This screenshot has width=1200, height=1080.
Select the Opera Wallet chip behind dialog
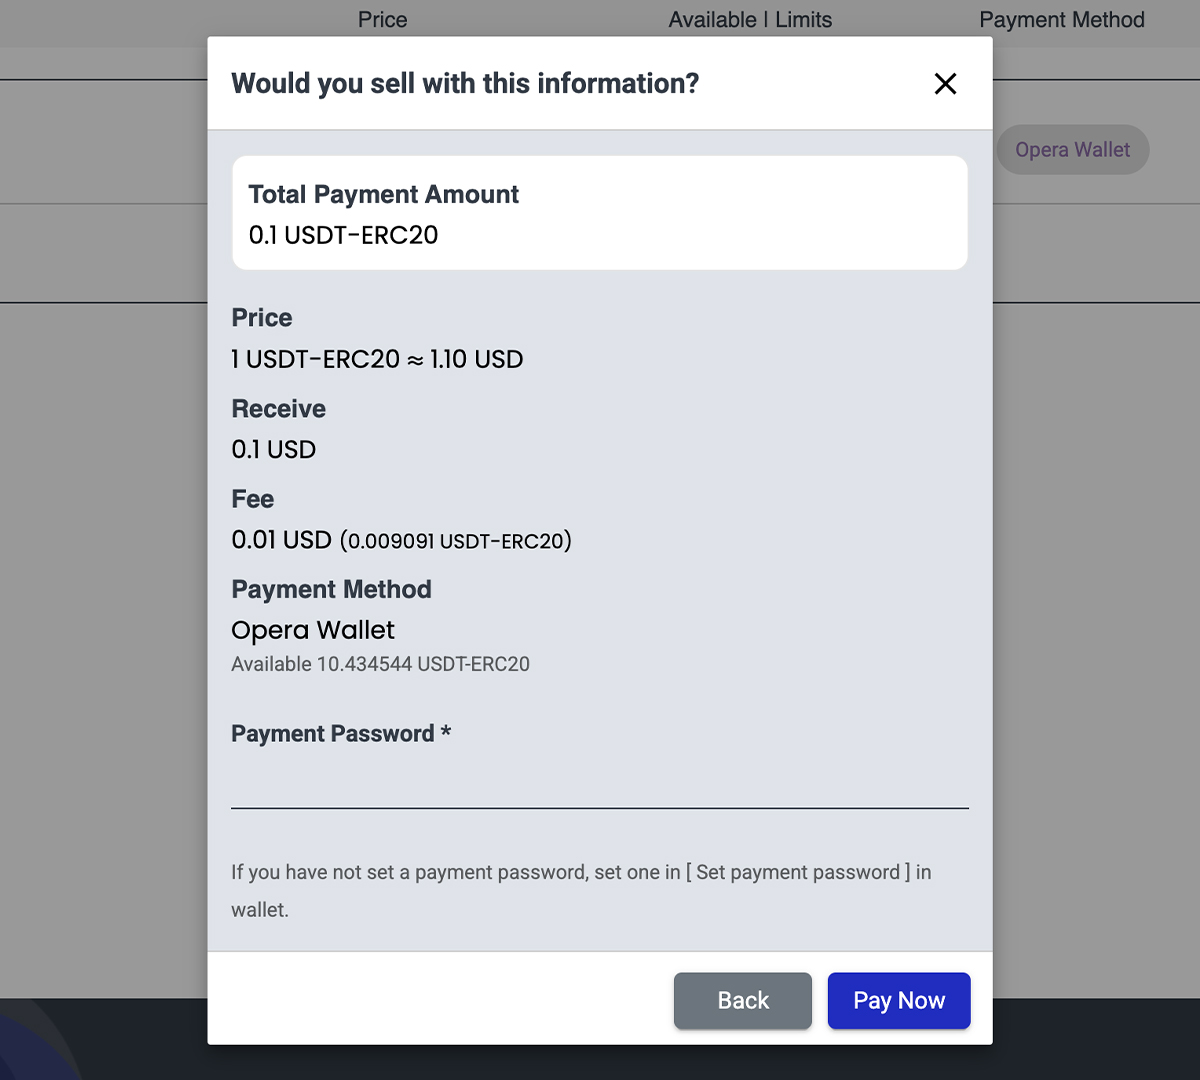(1072, 150)
